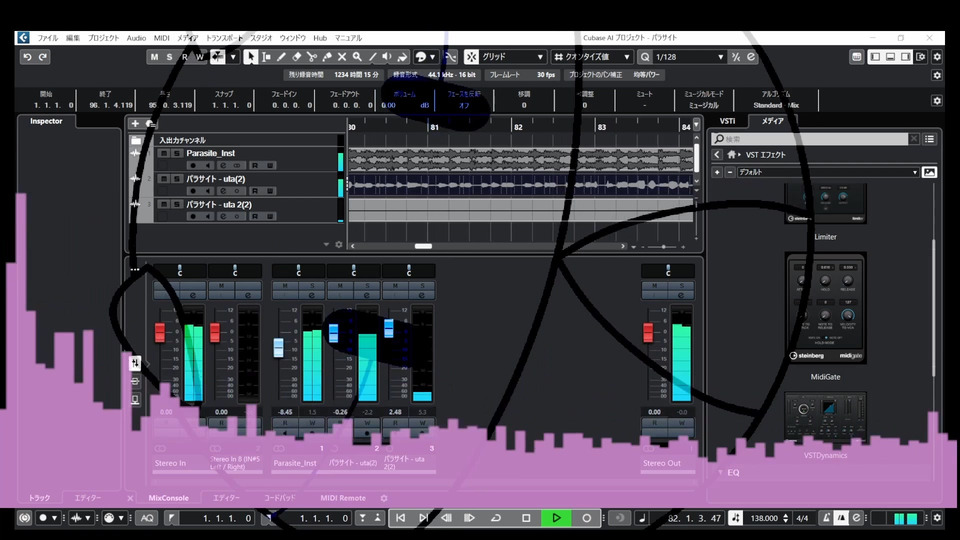Viewport: 960px width, 540px height.
Task: Toggle lower zone visibility button
Action: pos(890,57)
